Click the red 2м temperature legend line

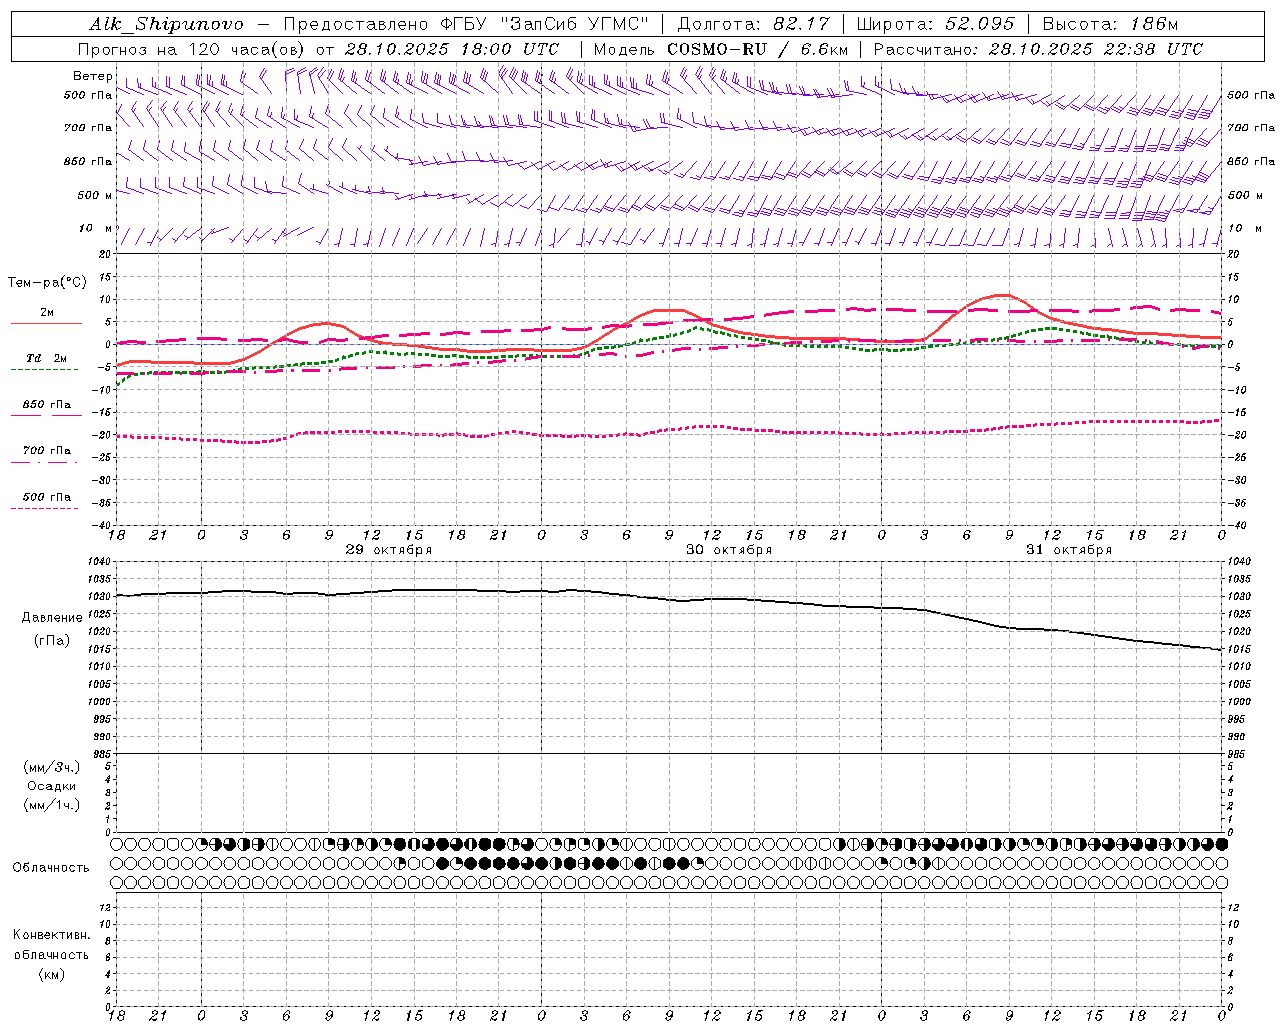click(x=46, y=323)
